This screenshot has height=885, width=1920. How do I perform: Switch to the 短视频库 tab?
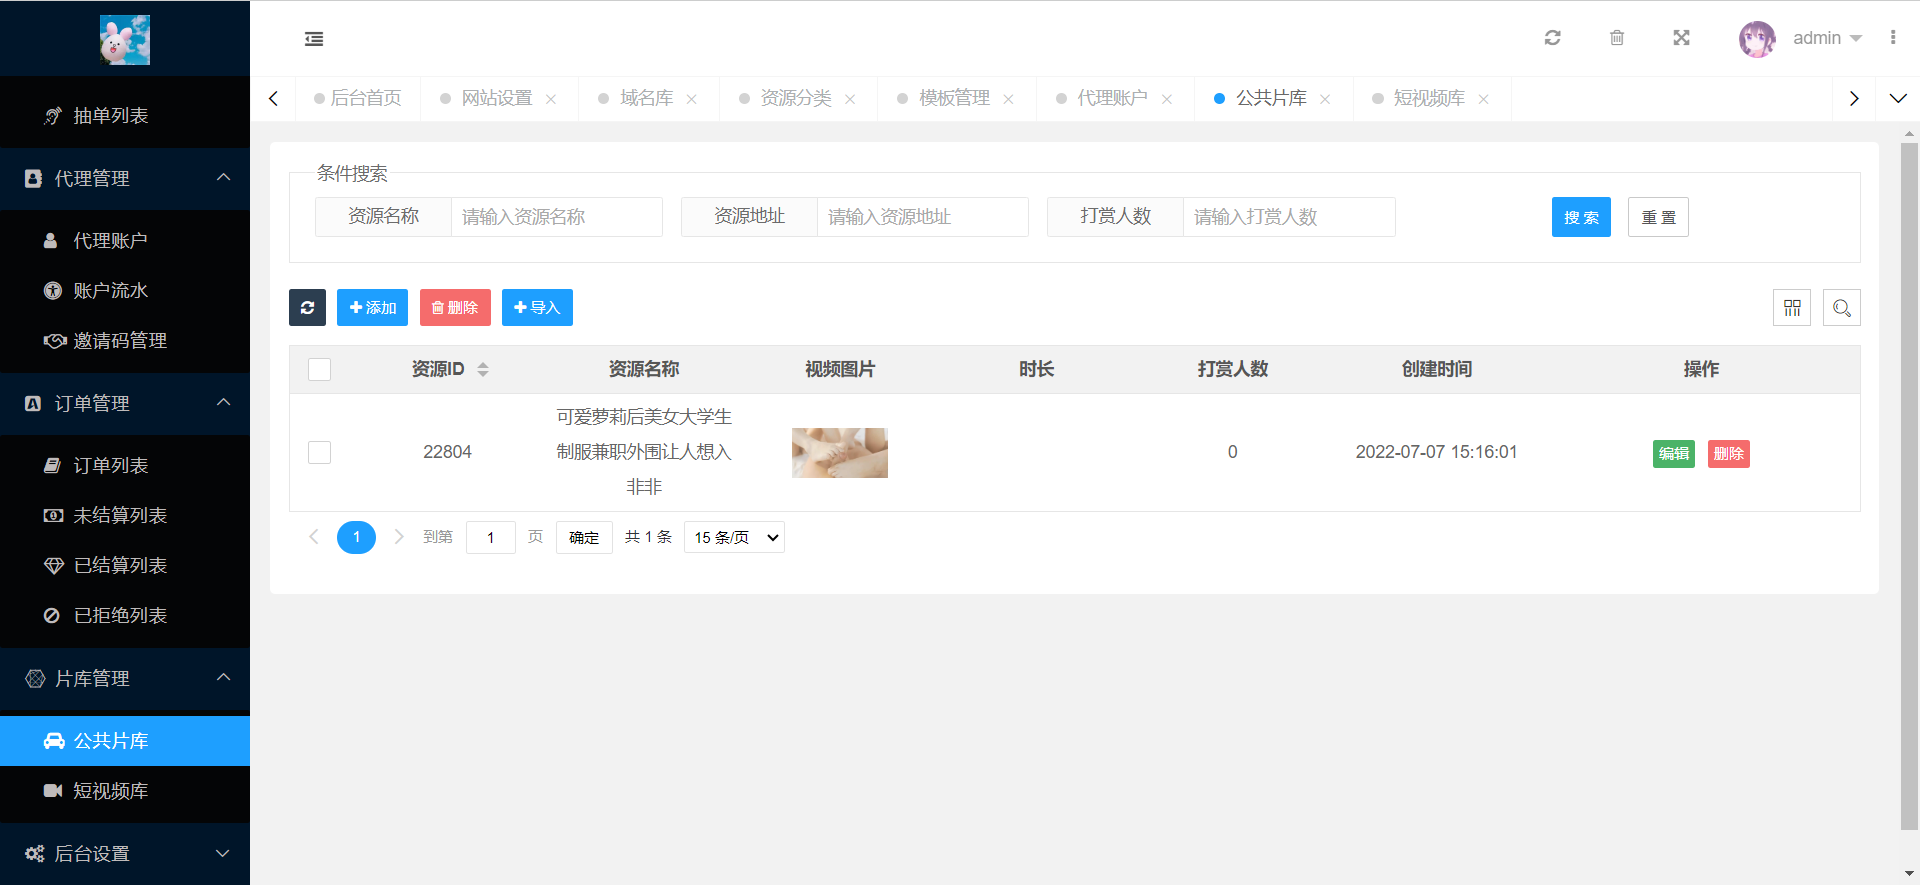pyautogui.click(x=1429, y=98)
